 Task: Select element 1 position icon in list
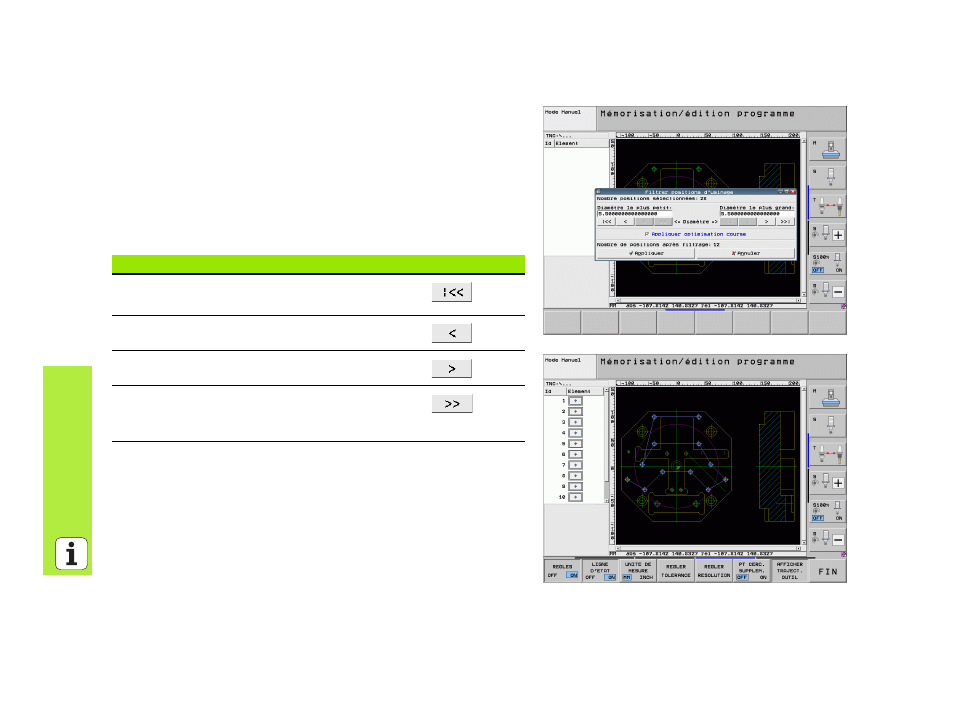[x=575, y=401]
